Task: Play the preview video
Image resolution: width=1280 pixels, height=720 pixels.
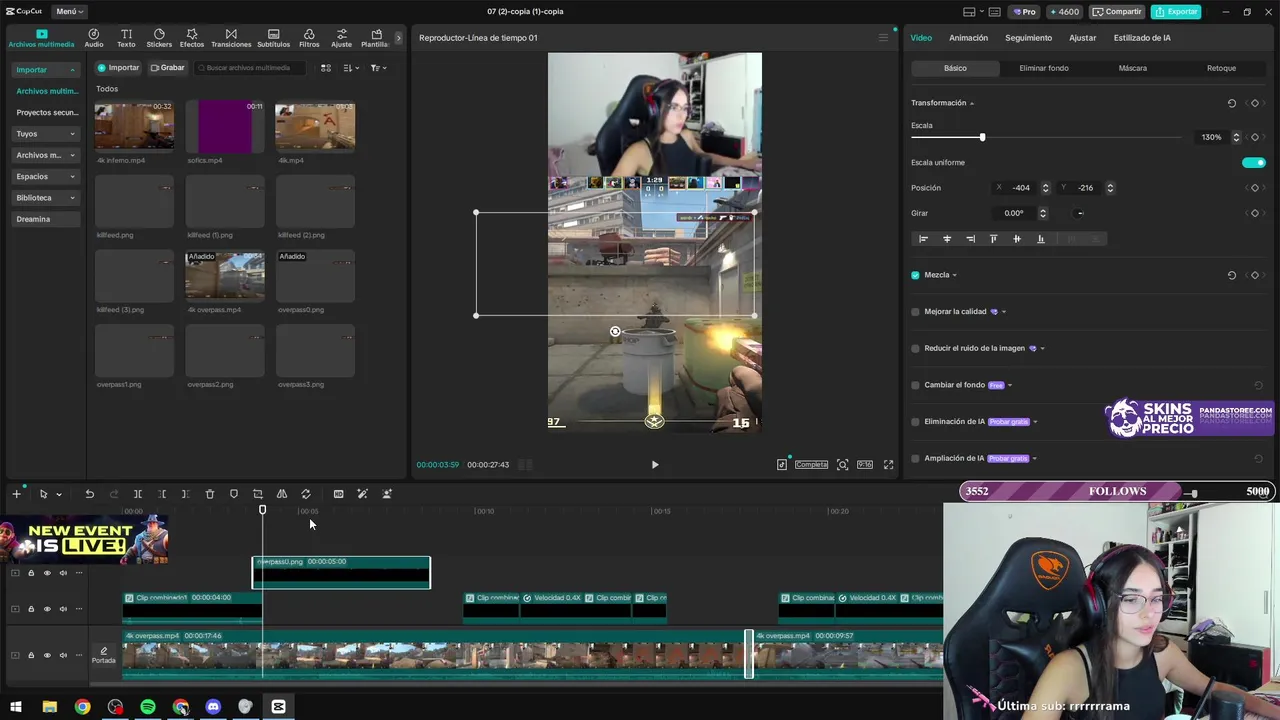Action: [x=655, y=465]
